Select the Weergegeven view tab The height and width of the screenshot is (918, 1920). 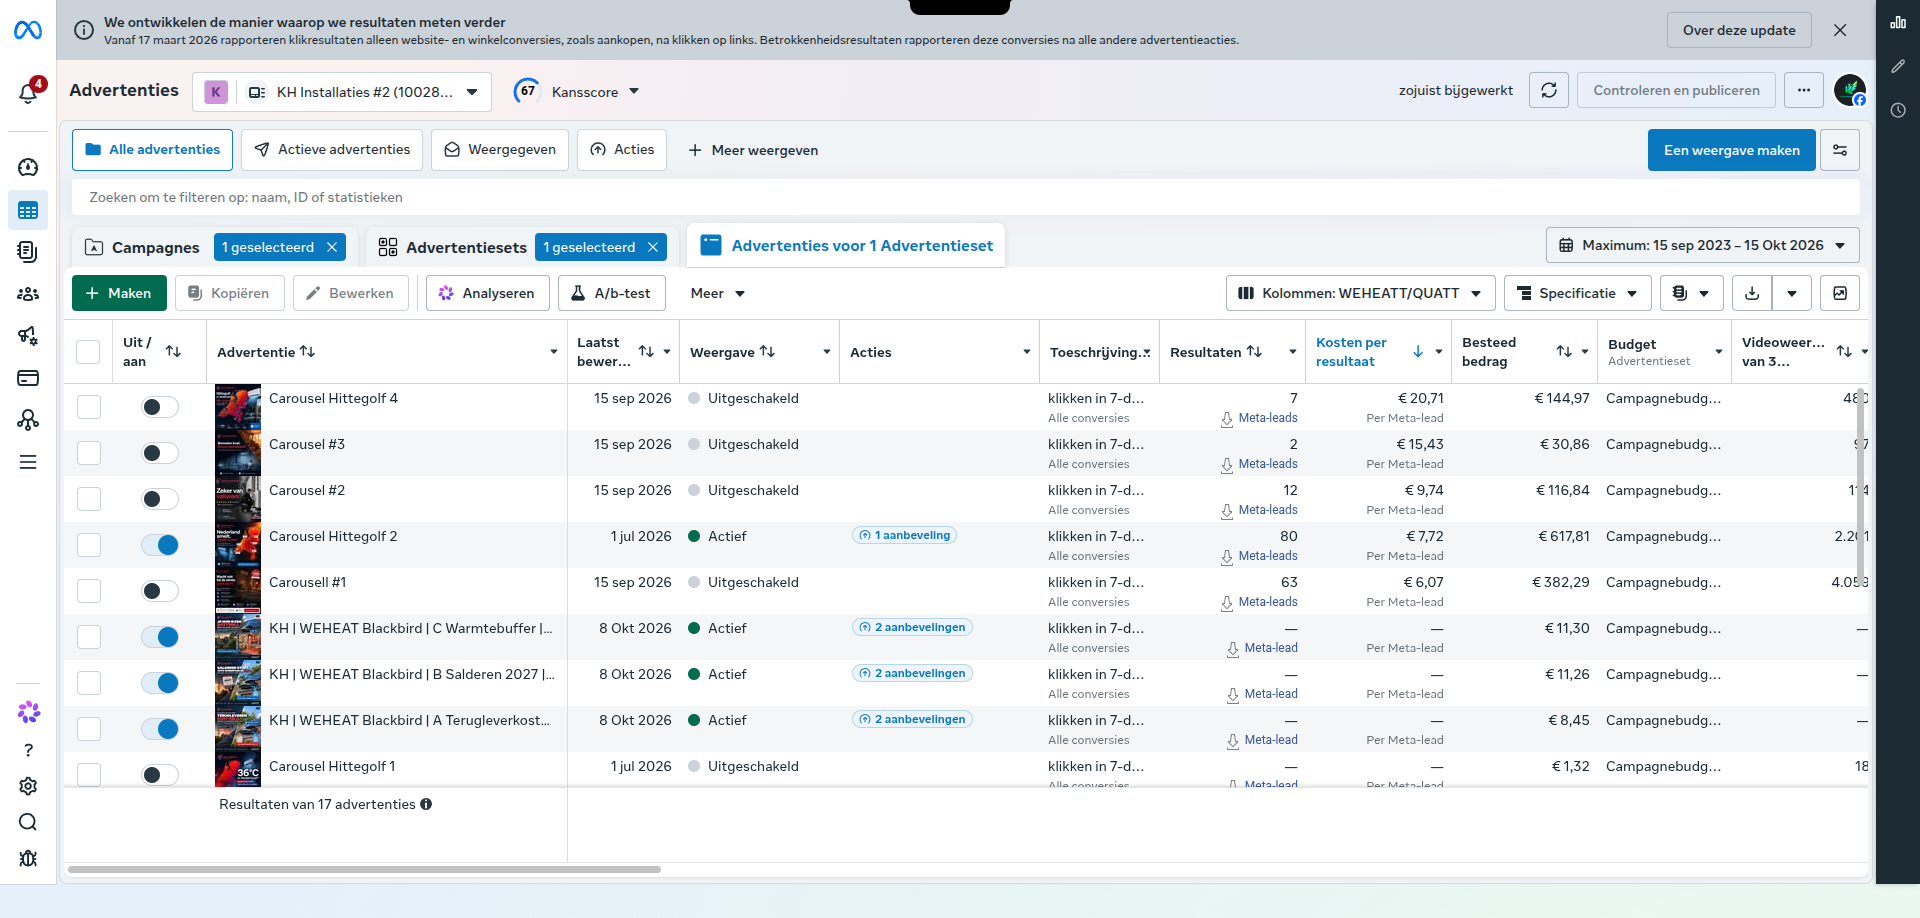[x=500, y=150]
